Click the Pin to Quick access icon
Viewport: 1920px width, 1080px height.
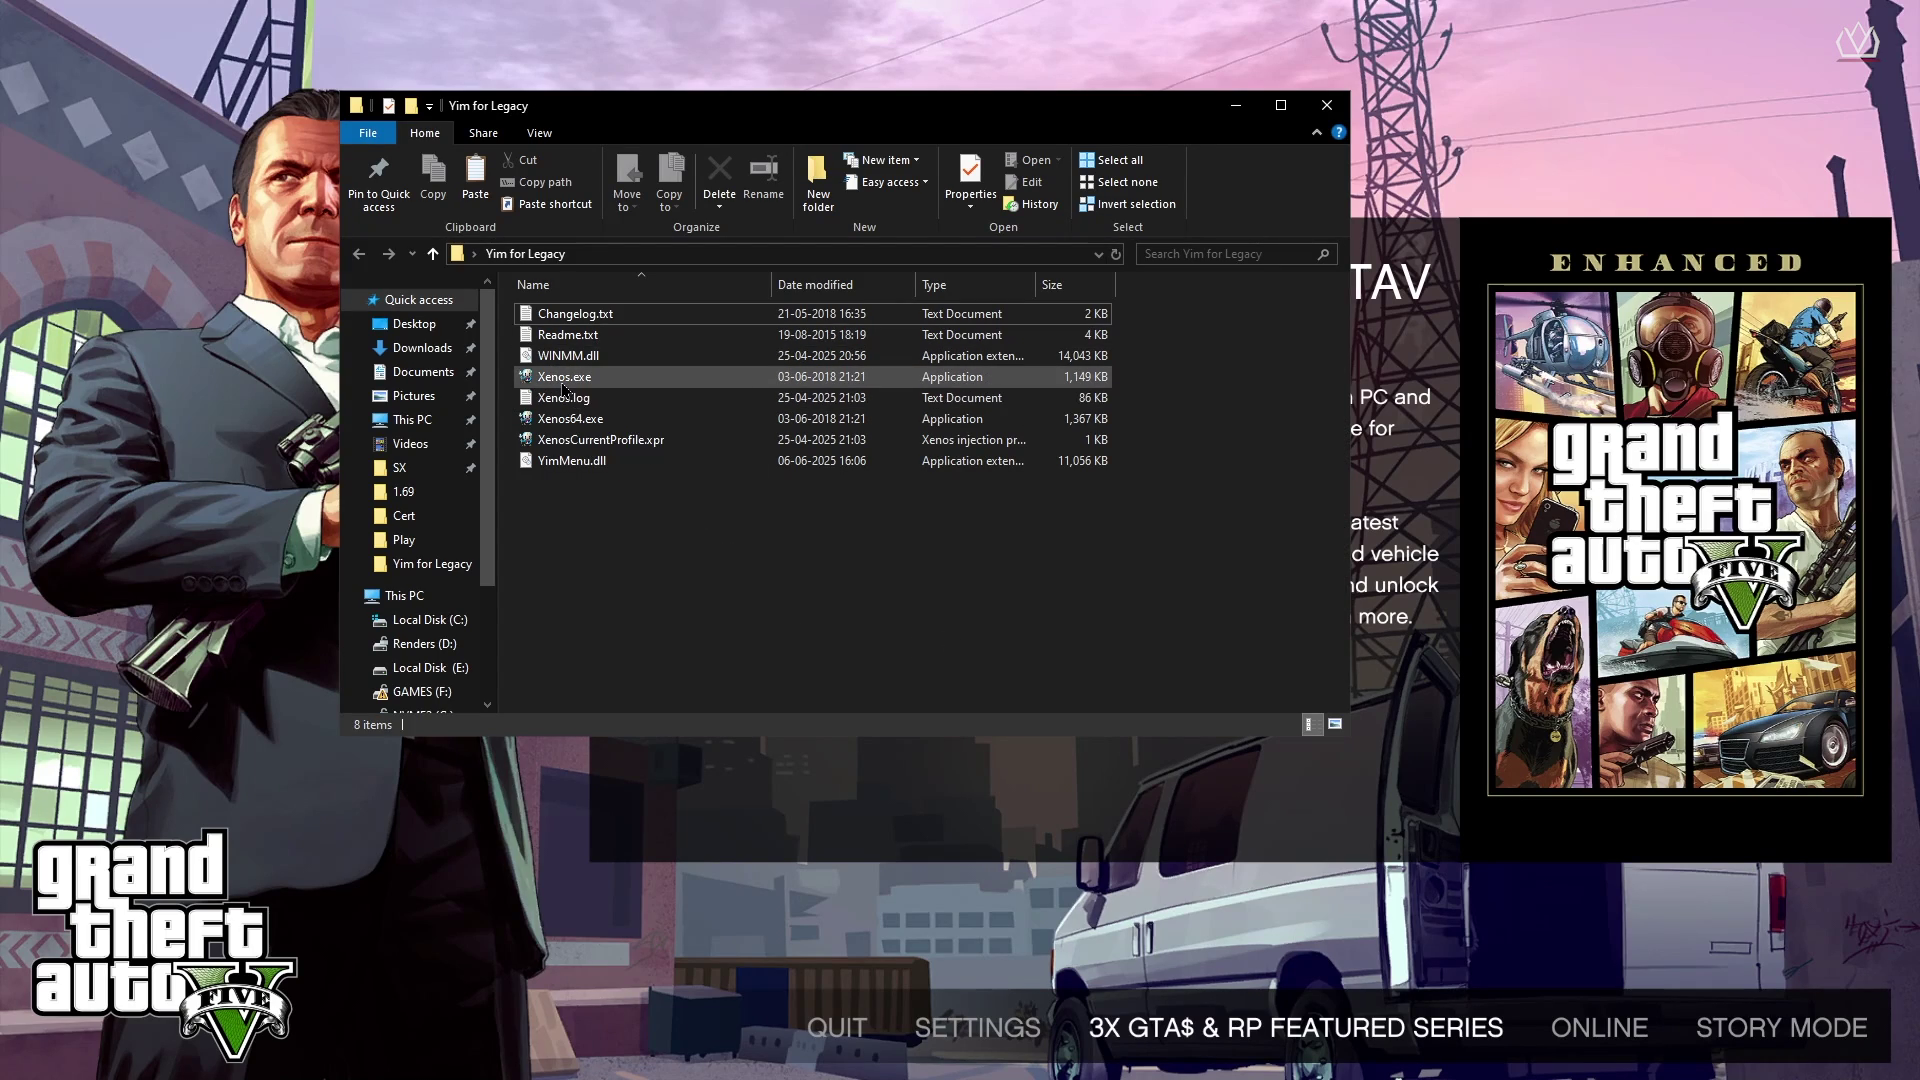pyautogui.click(x=378, y=168)
